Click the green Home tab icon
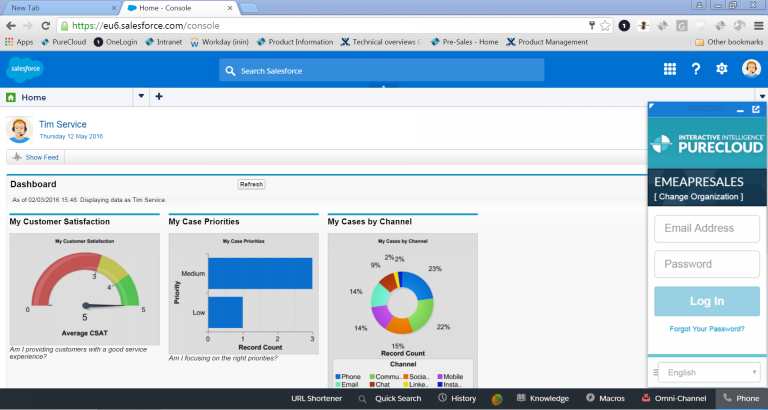768x410 pixels. pos(11,97)
